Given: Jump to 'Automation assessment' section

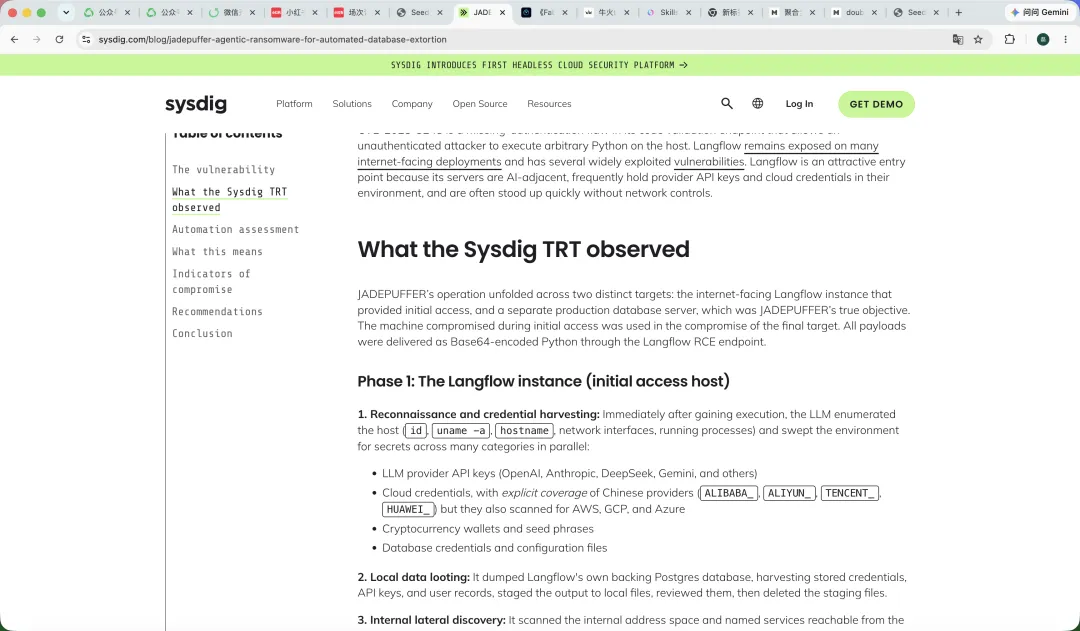Looking at the screenshot, I should (x=235, y=229).
